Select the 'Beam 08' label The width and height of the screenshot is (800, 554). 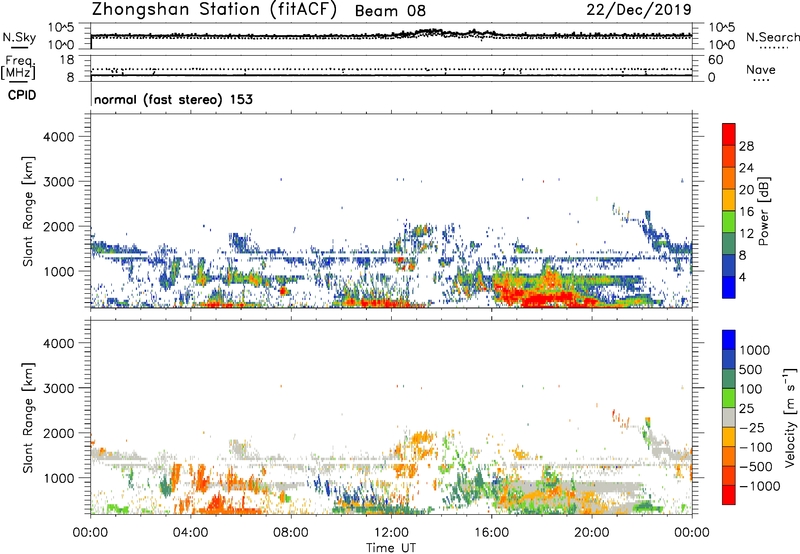click(390, 11)
